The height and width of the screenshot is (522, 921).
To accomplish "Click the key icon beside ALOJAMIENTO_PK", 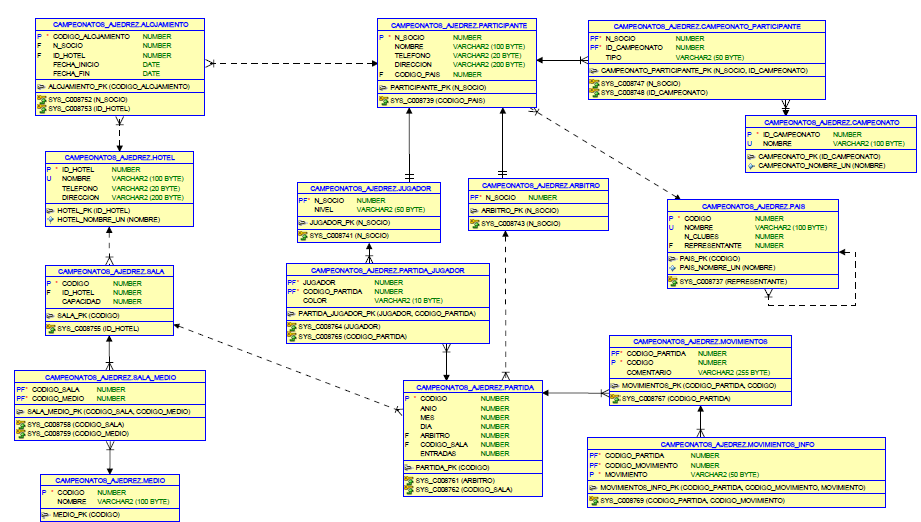I will pos(42,87).
